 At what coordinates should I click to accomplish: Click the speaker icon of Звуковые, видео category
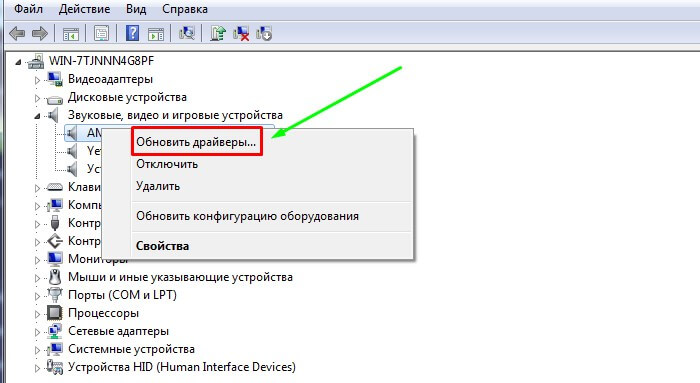pos(54,115)
